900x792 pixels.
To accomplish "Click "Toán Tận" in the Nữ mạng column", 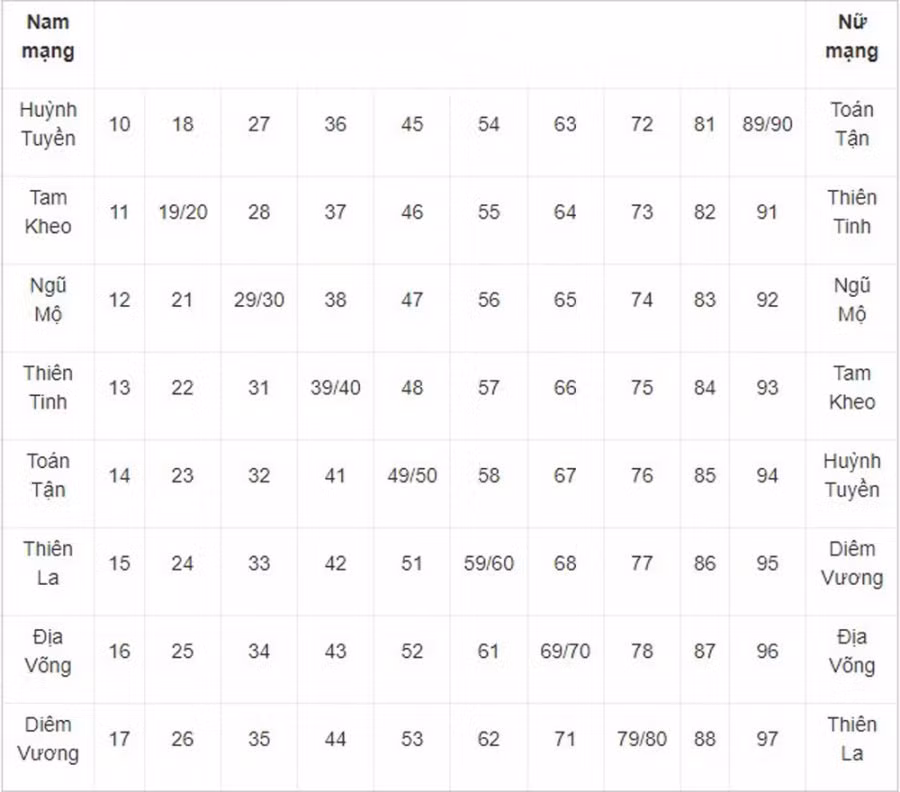I will click(x=851, y=124).
